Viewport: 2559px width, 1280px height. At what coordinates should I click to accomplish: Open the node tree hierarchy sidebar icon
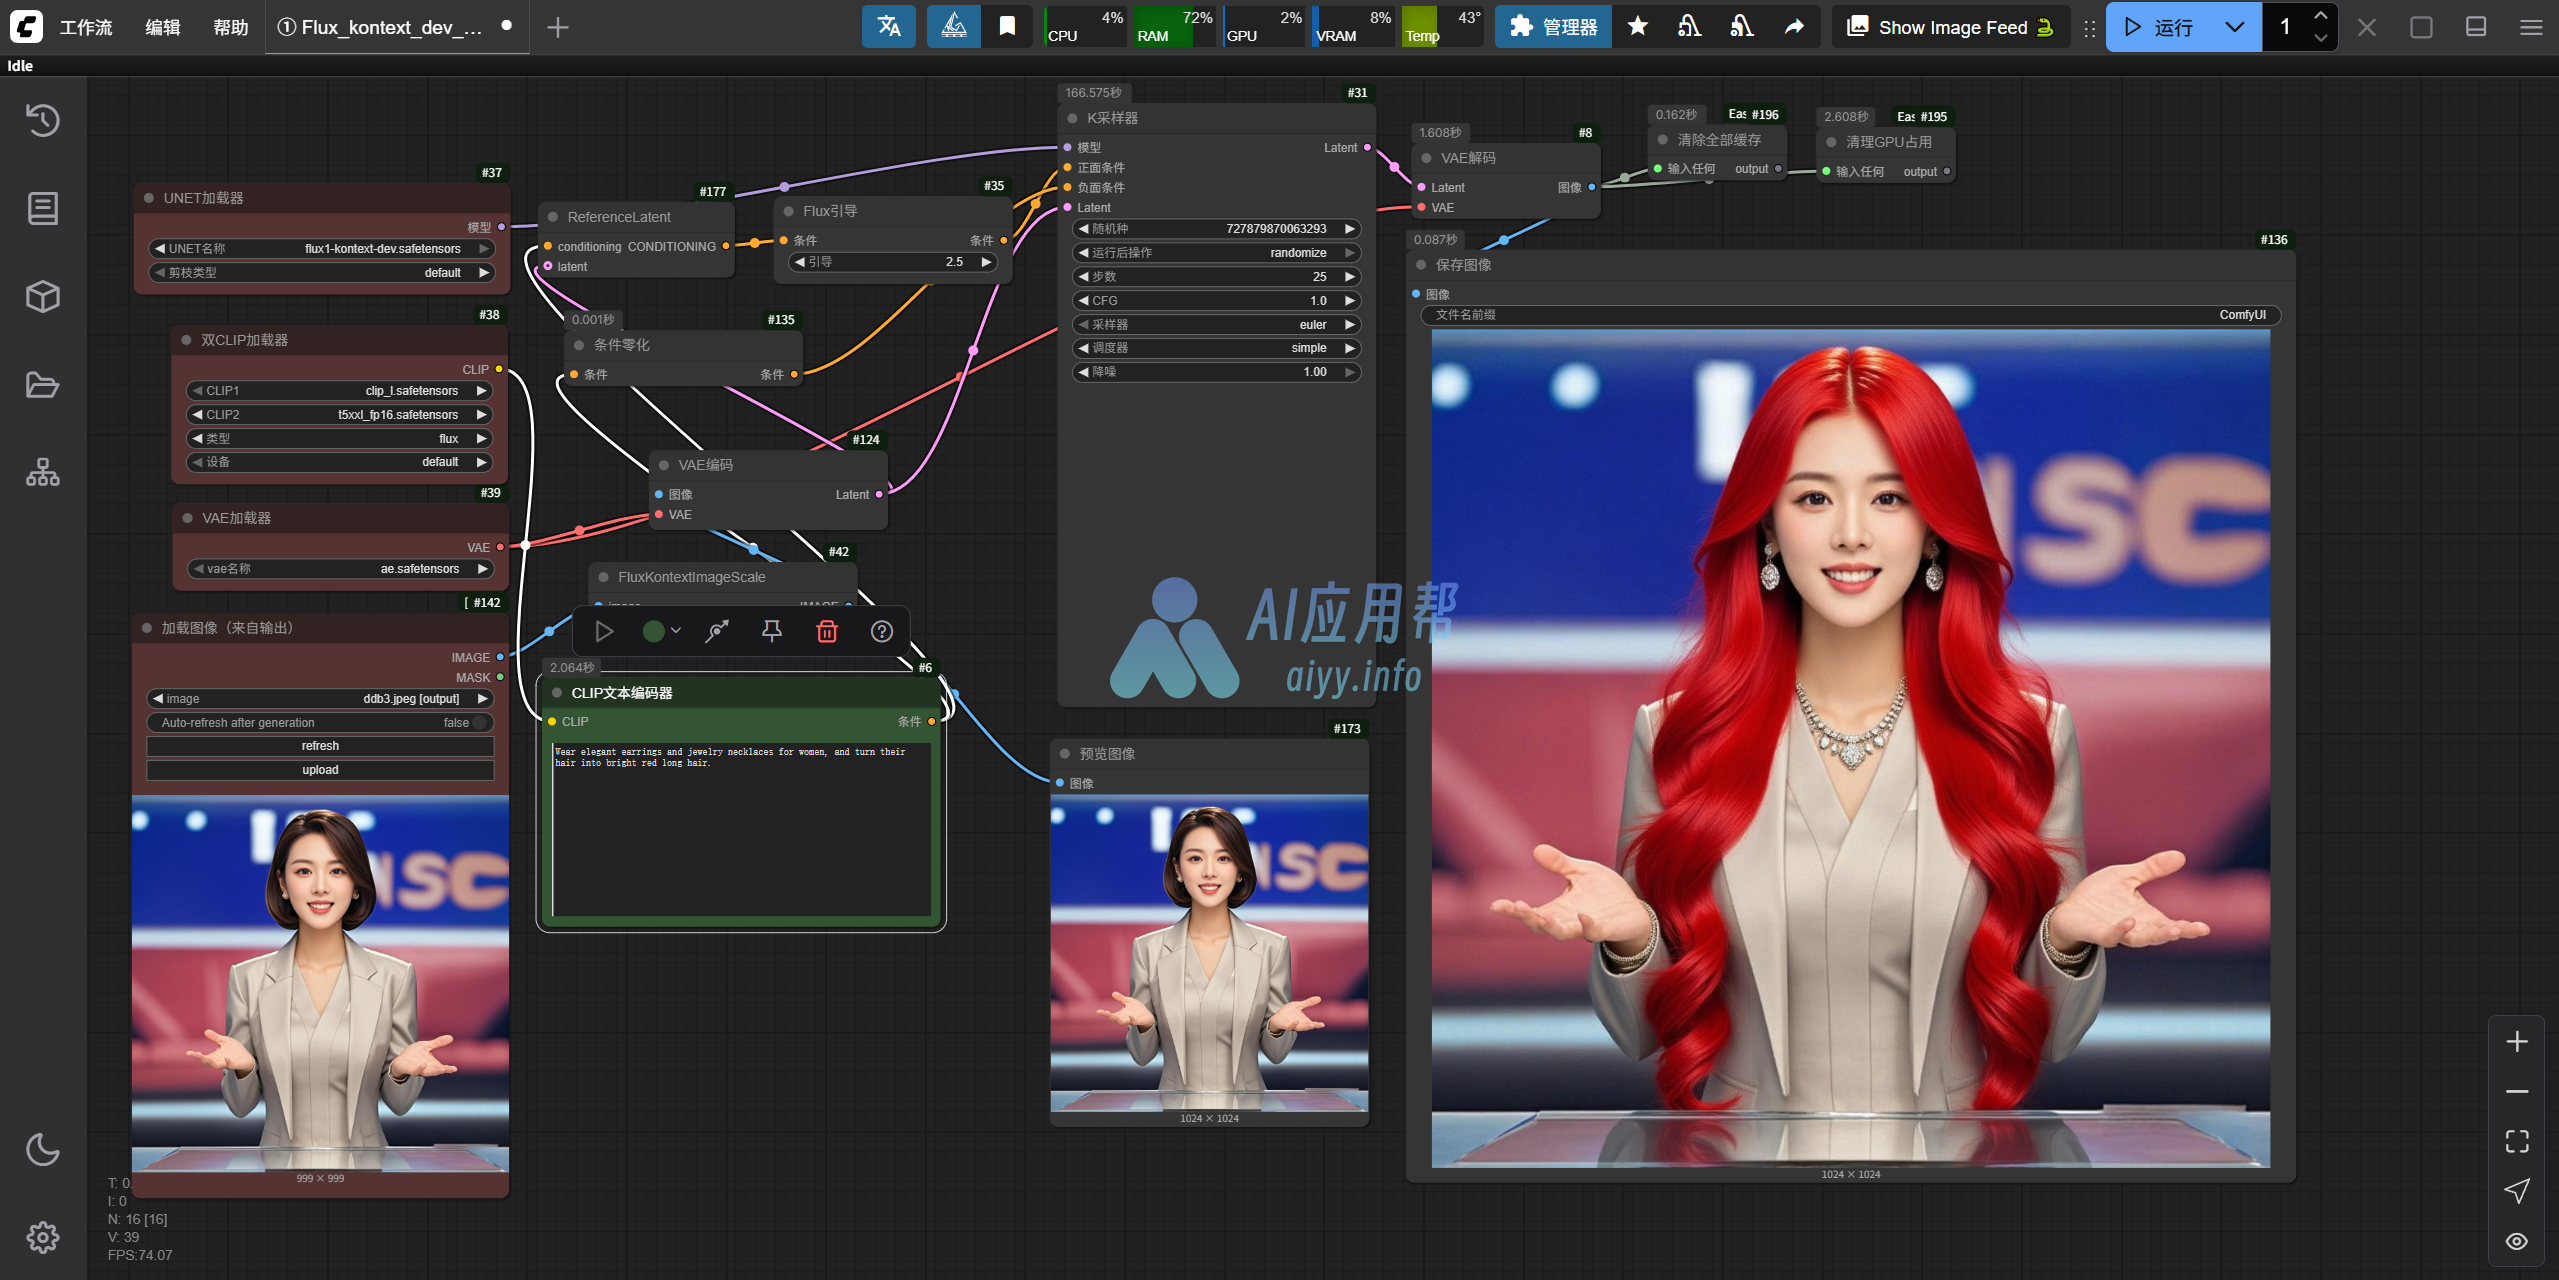point(42,472)
